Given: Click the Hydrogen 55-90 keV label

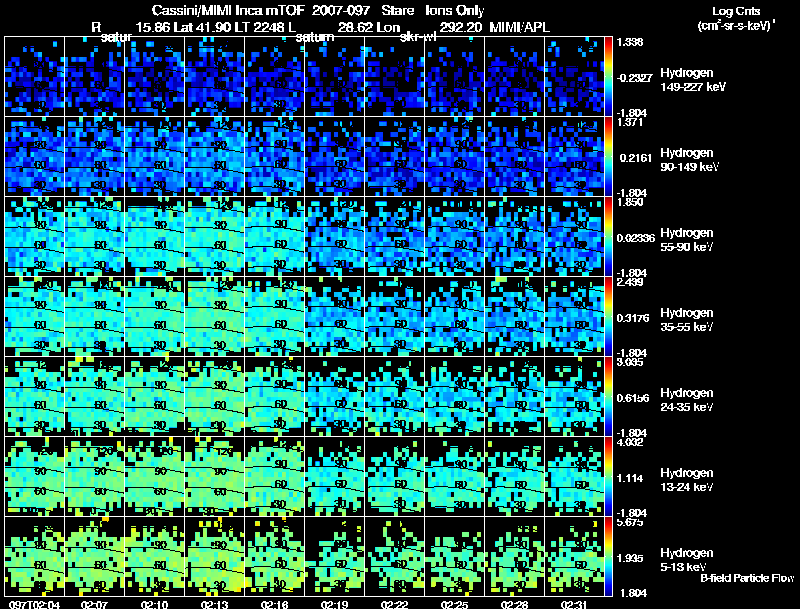Looking at the screenshot, I should click(687, 240).
